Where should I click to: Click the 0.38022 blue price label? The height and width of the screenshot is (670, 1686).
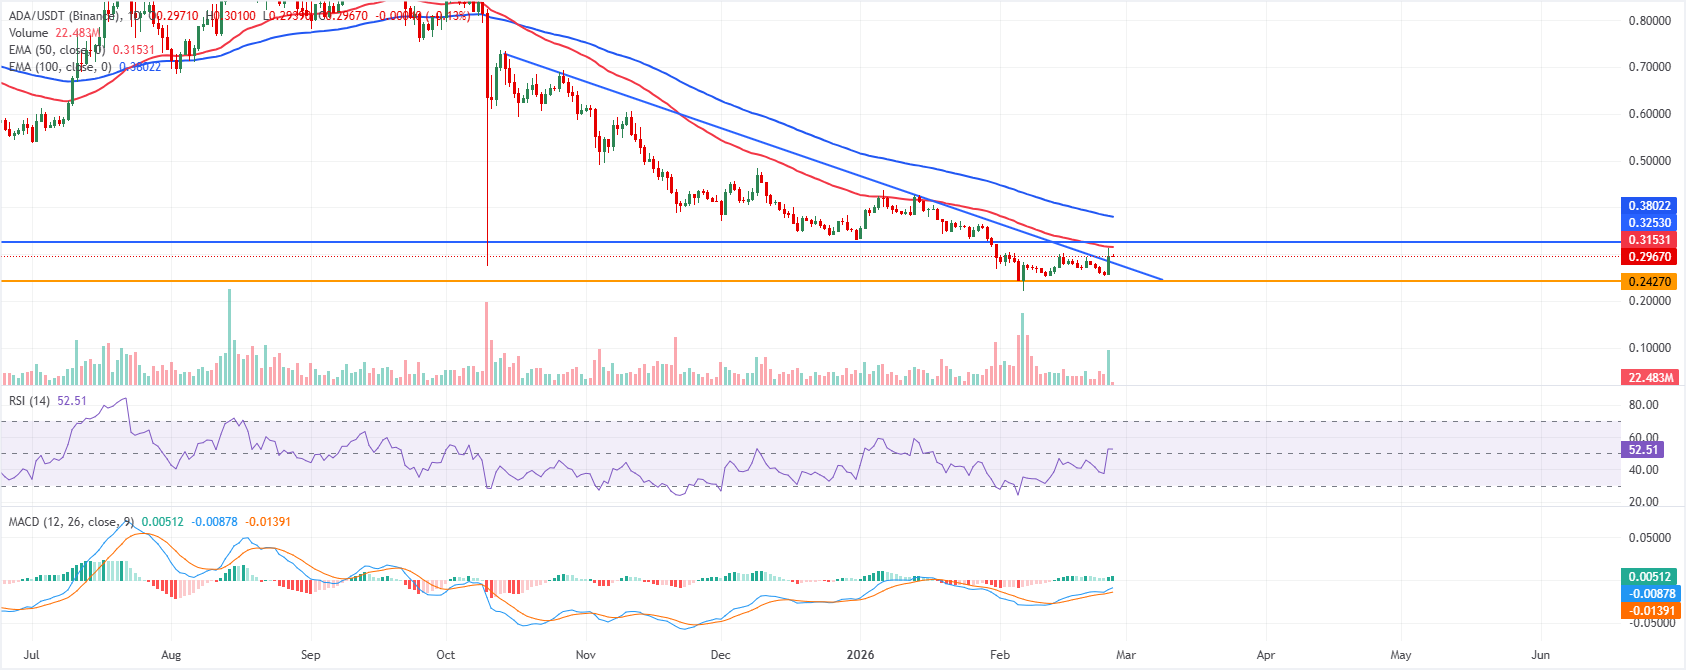[1649, 206]
